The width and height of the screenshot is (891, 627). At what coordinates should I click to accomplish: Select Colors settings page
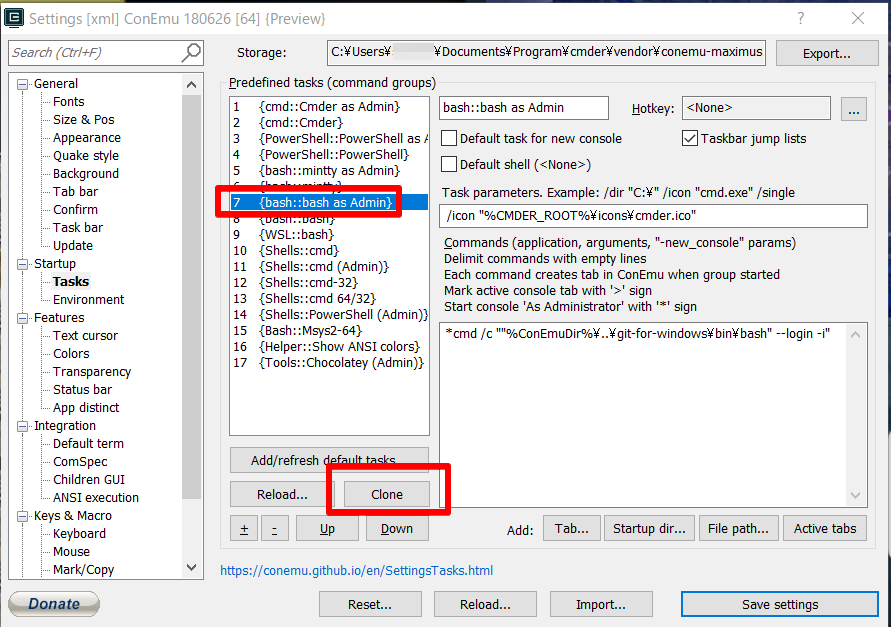pyautogui.click(x=71, y=354)
